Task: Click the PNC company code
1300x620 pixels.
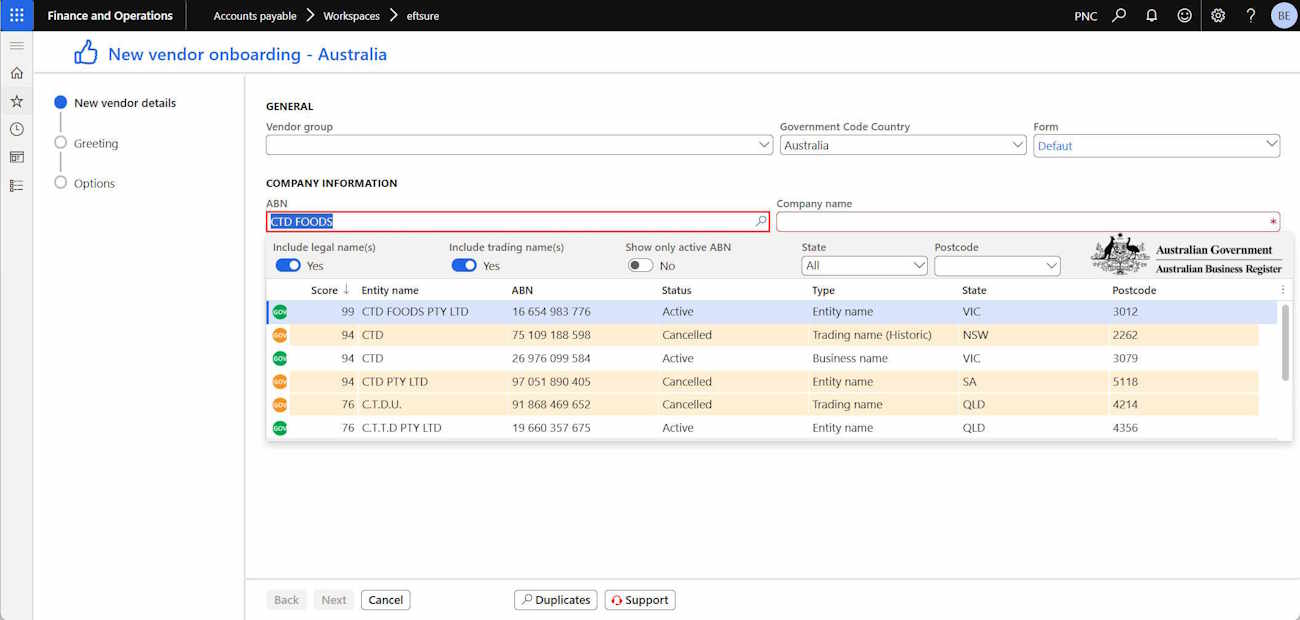Action: [1085, 16]
